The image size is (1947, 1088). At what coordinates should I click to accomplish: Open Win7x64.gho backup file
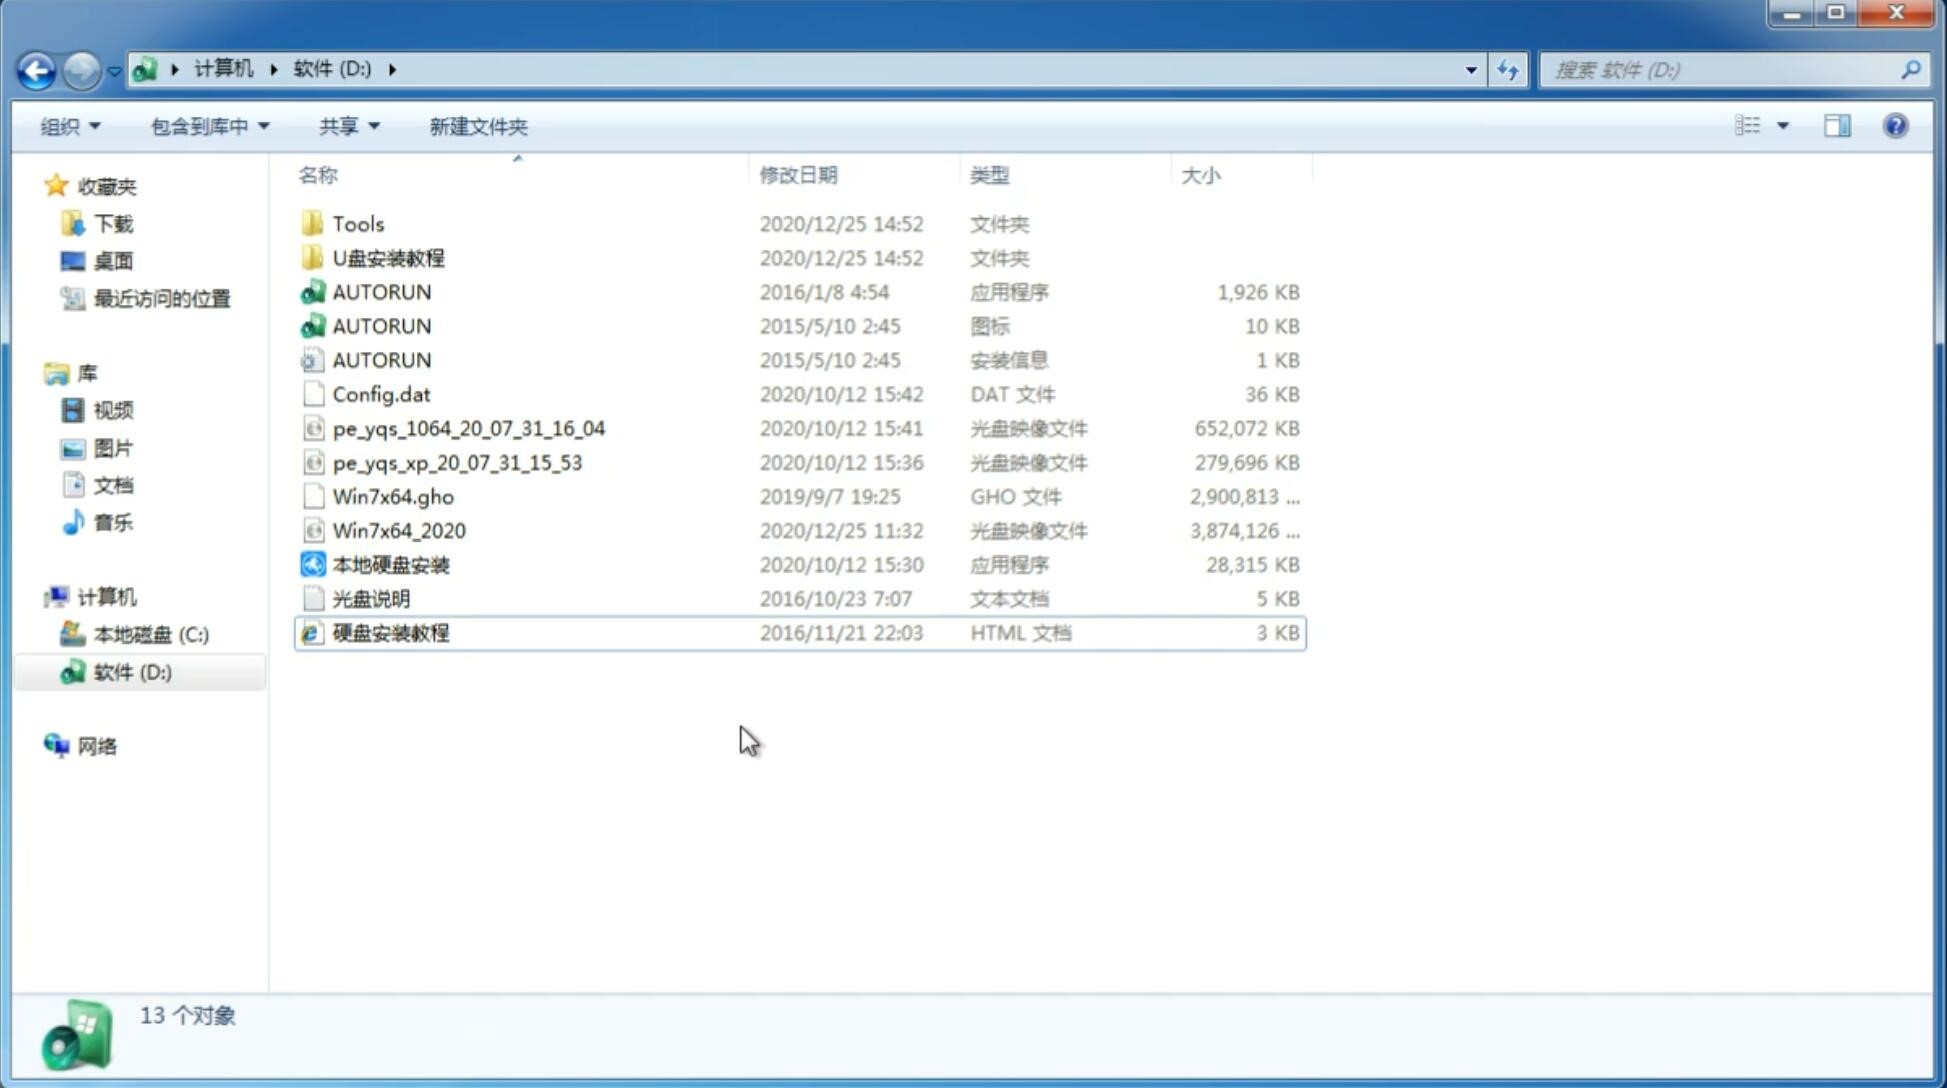point(393,496)
